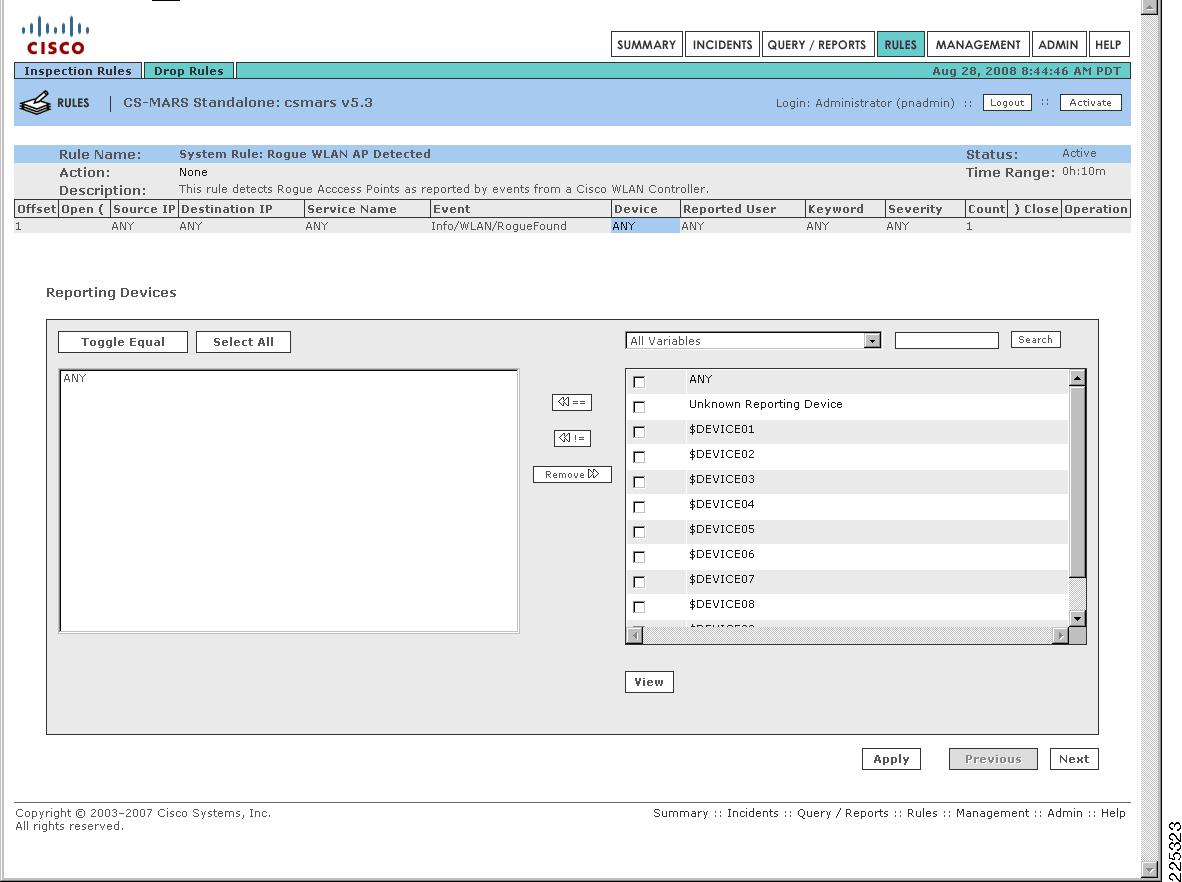Click the Cisco logo
The width and height of the screenshot is (1182, 882).
click(x=55, y=36)
